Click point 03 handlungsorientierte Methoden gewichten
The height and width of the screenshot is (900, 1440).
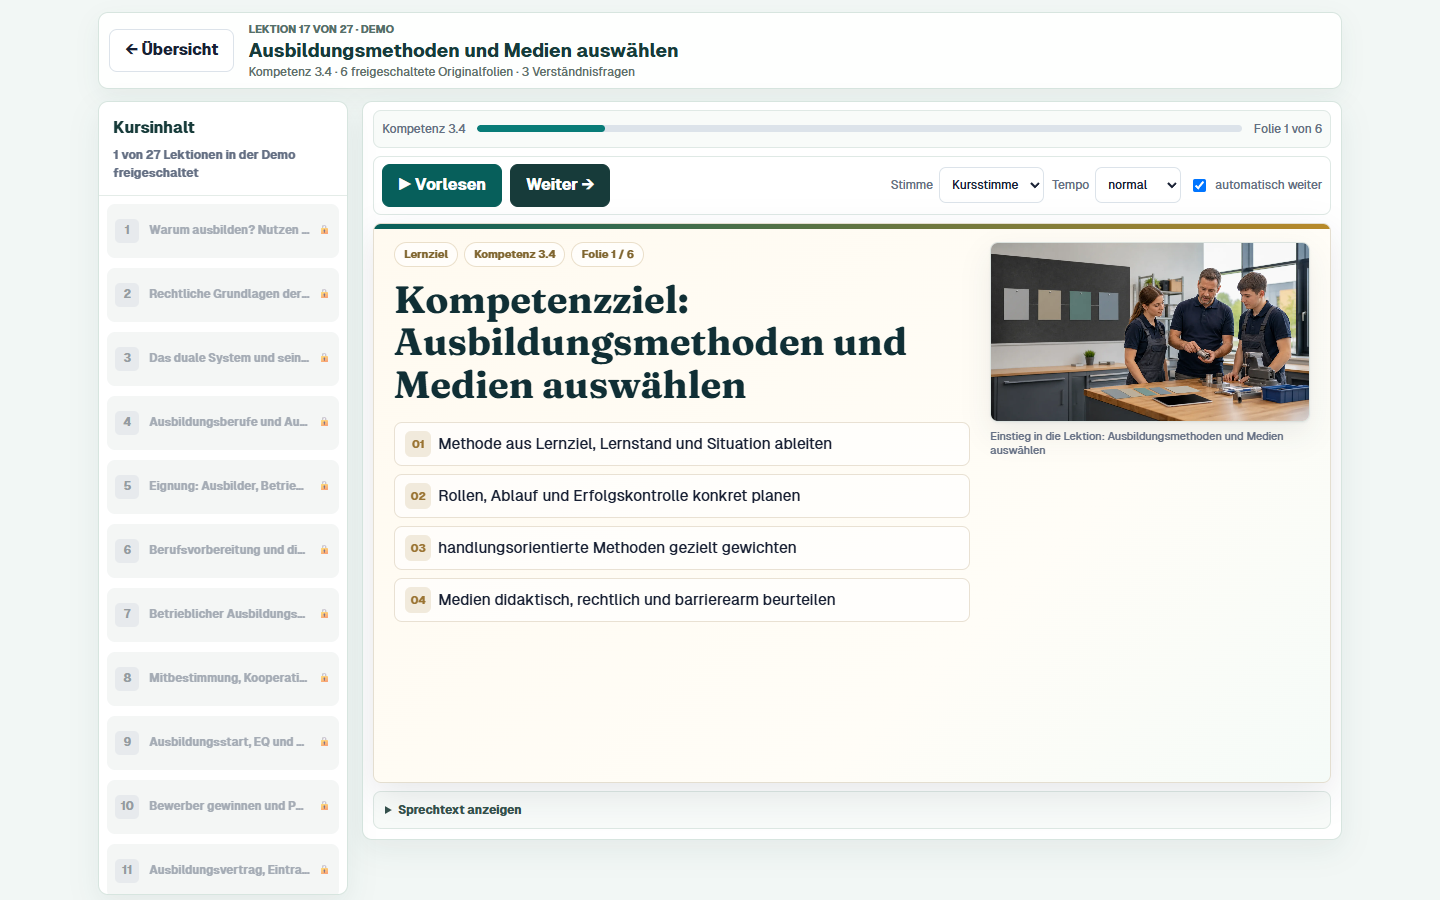(682, 548)
